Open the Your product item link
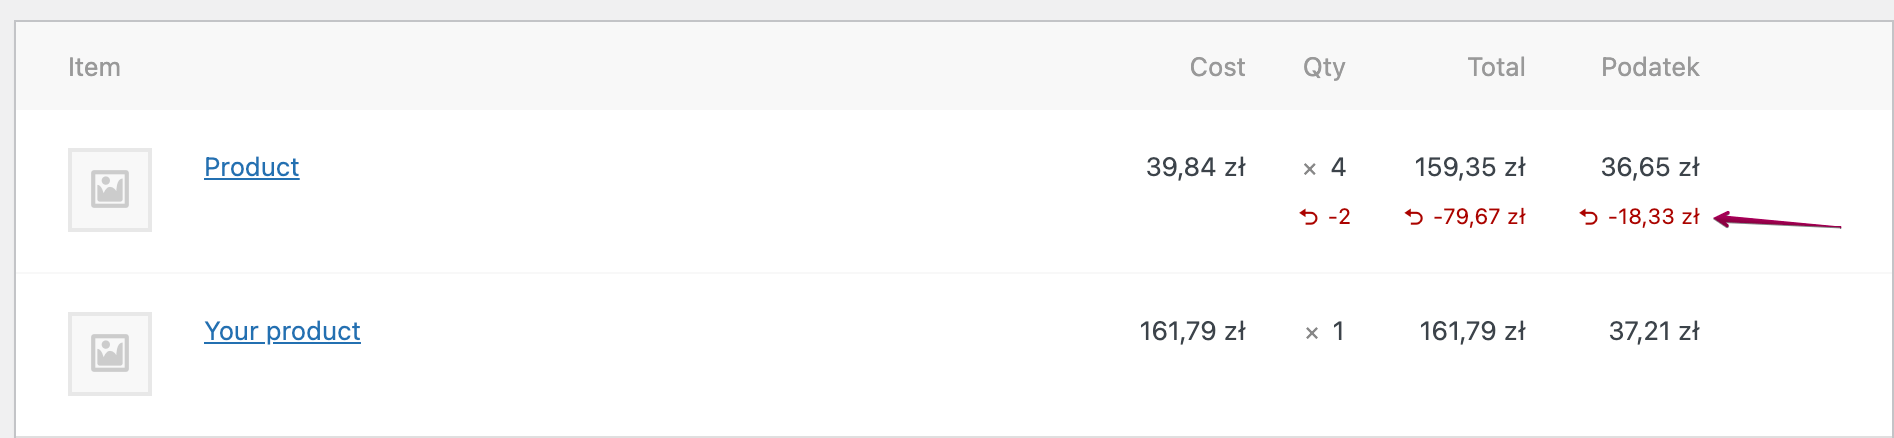This screenshot has width=1894, height=438. click(x=282, y=331)
